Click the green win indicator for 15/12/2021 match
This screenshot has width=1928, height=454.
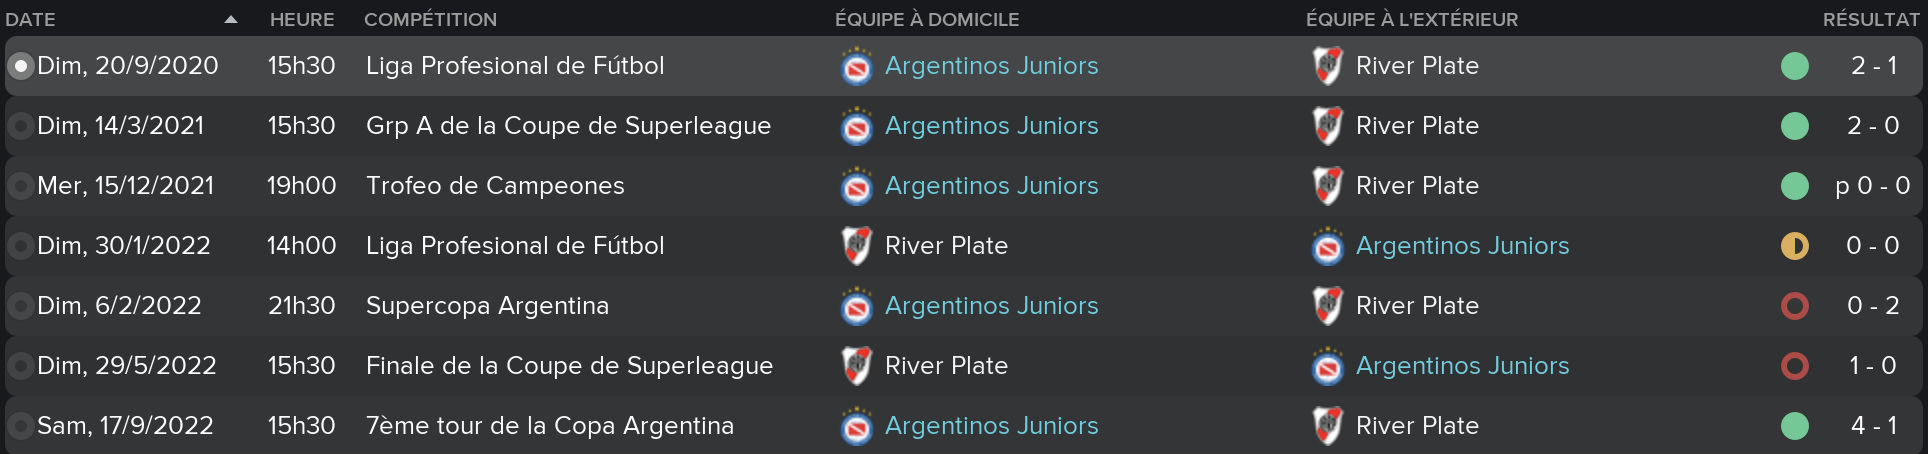pyautogui.click(x=1795, y=186)
